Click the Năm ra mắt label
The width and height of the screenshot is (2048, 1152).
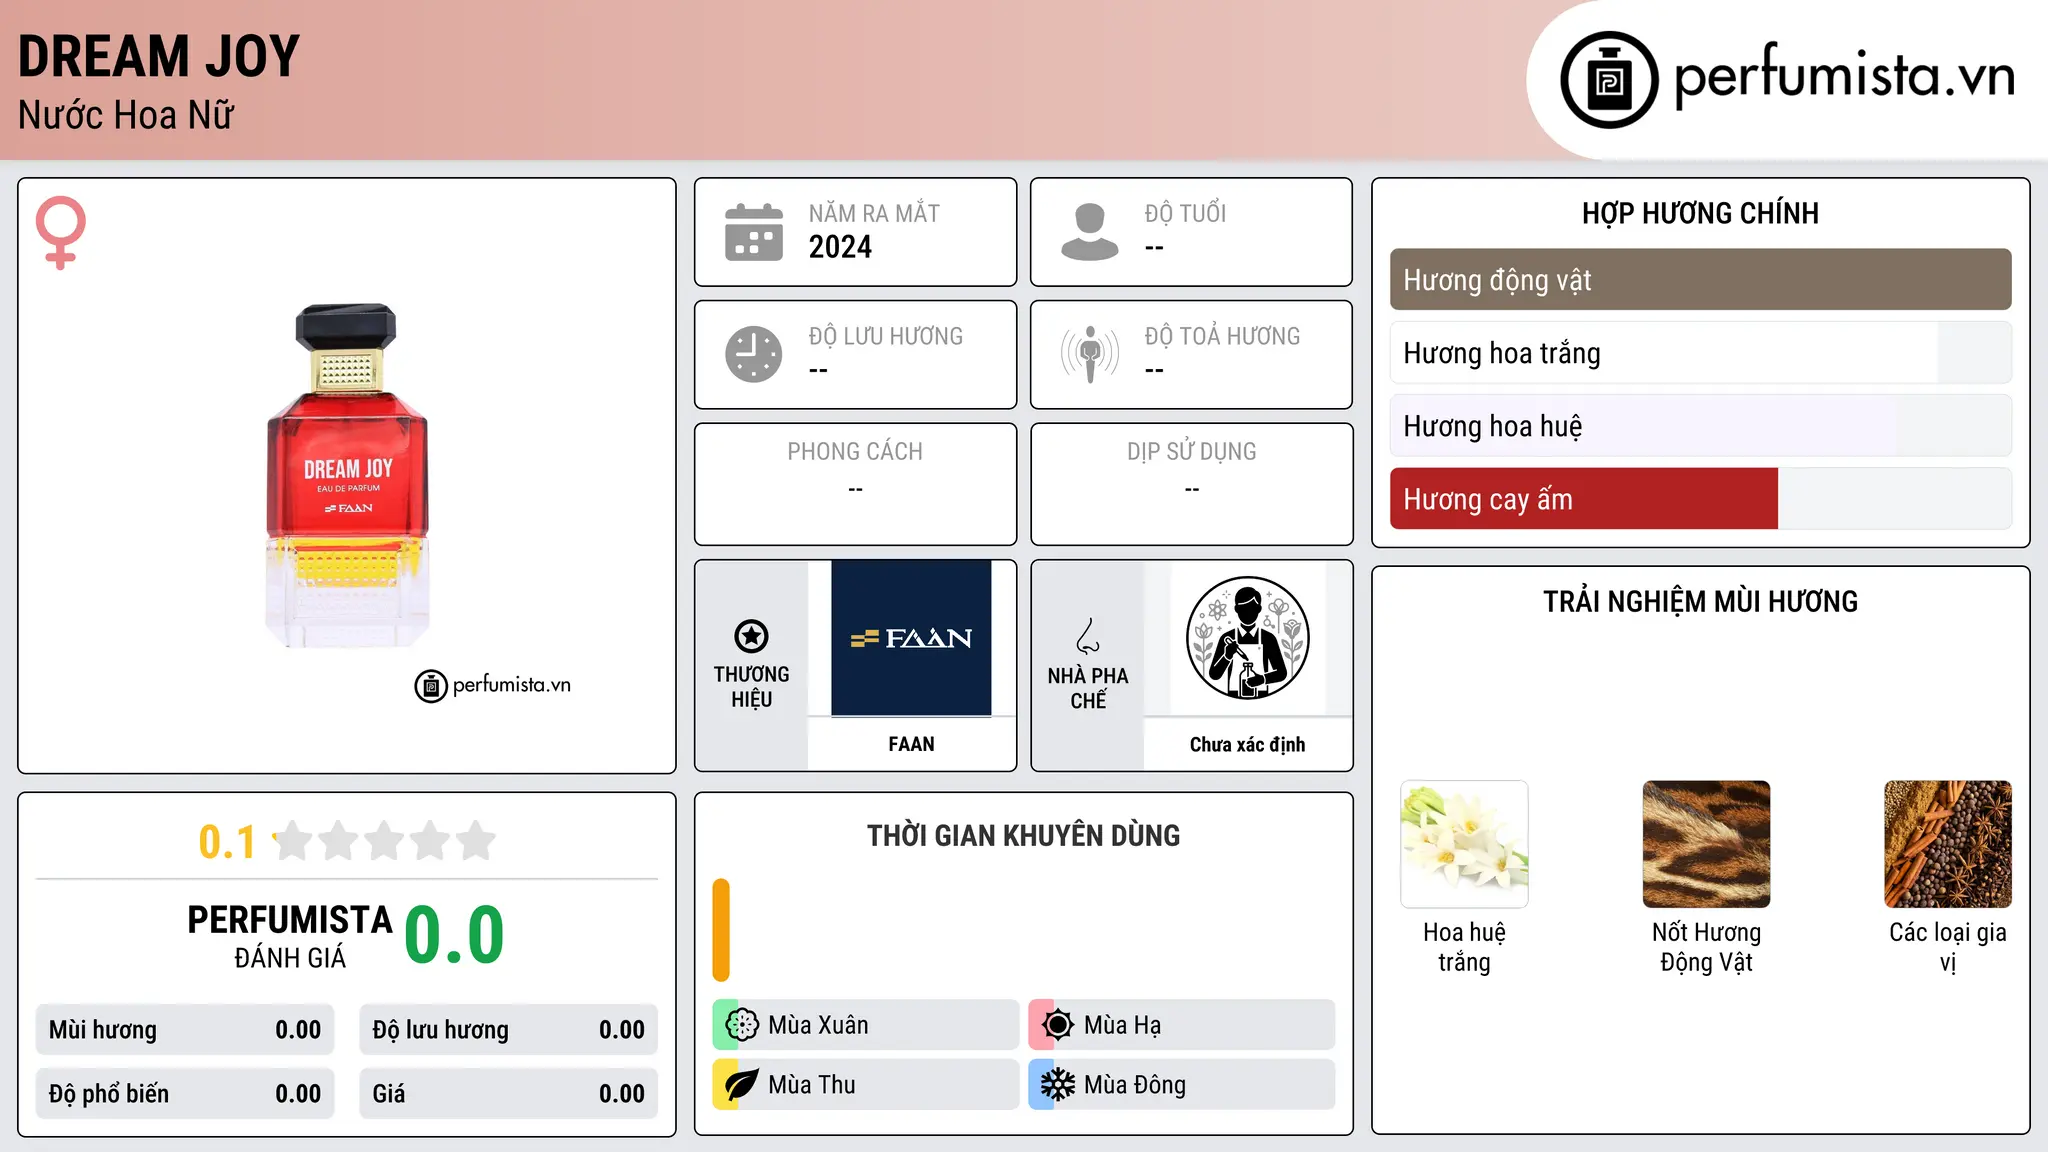pyautogui.click(x=874, y=213)
